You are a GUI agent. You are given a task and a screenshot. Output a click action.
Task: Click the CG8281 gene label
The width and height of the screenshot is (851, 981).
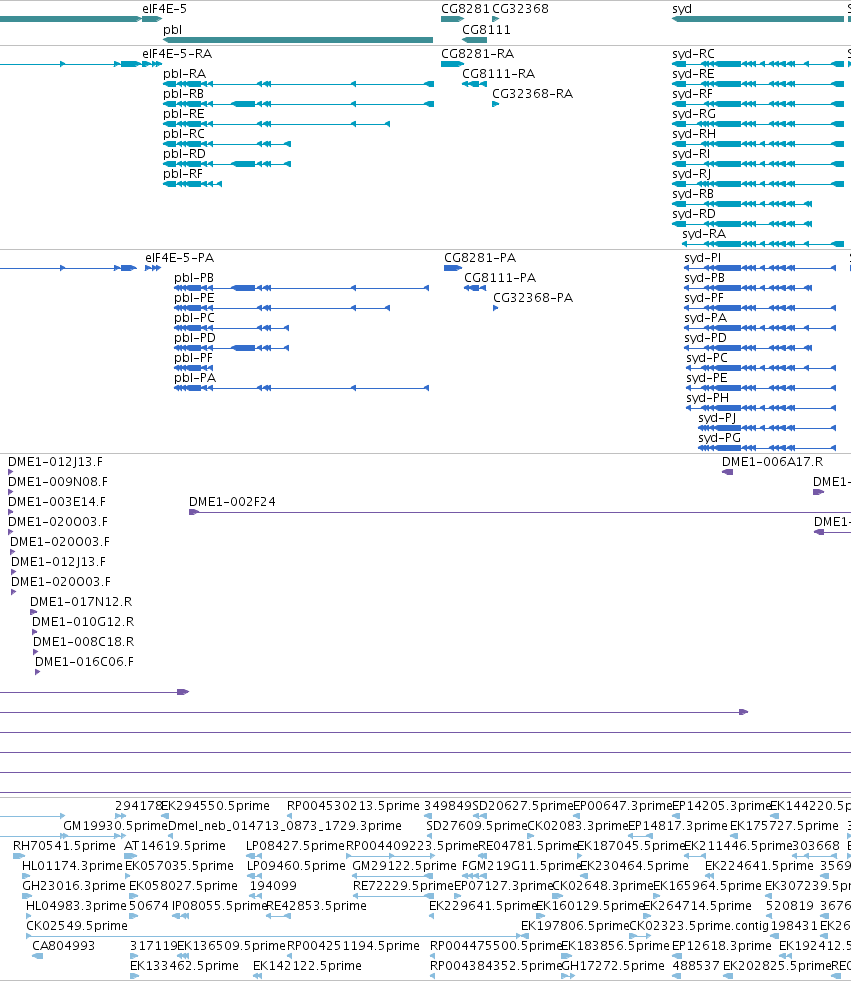465,9
